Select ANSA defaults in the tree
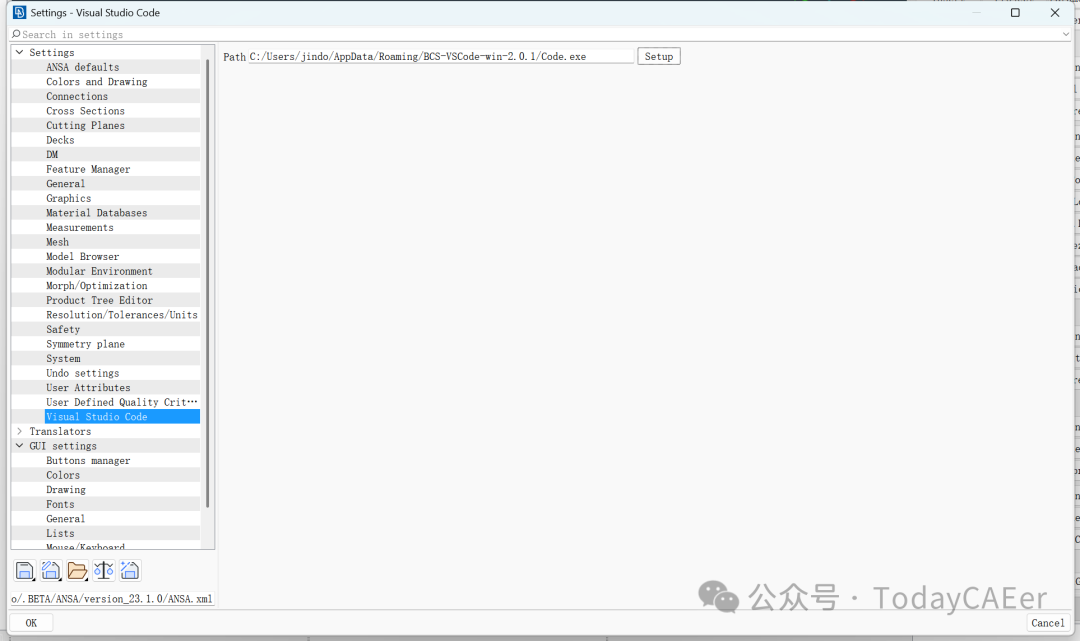Screen dimensions: 1080x641 pos(83,67)
